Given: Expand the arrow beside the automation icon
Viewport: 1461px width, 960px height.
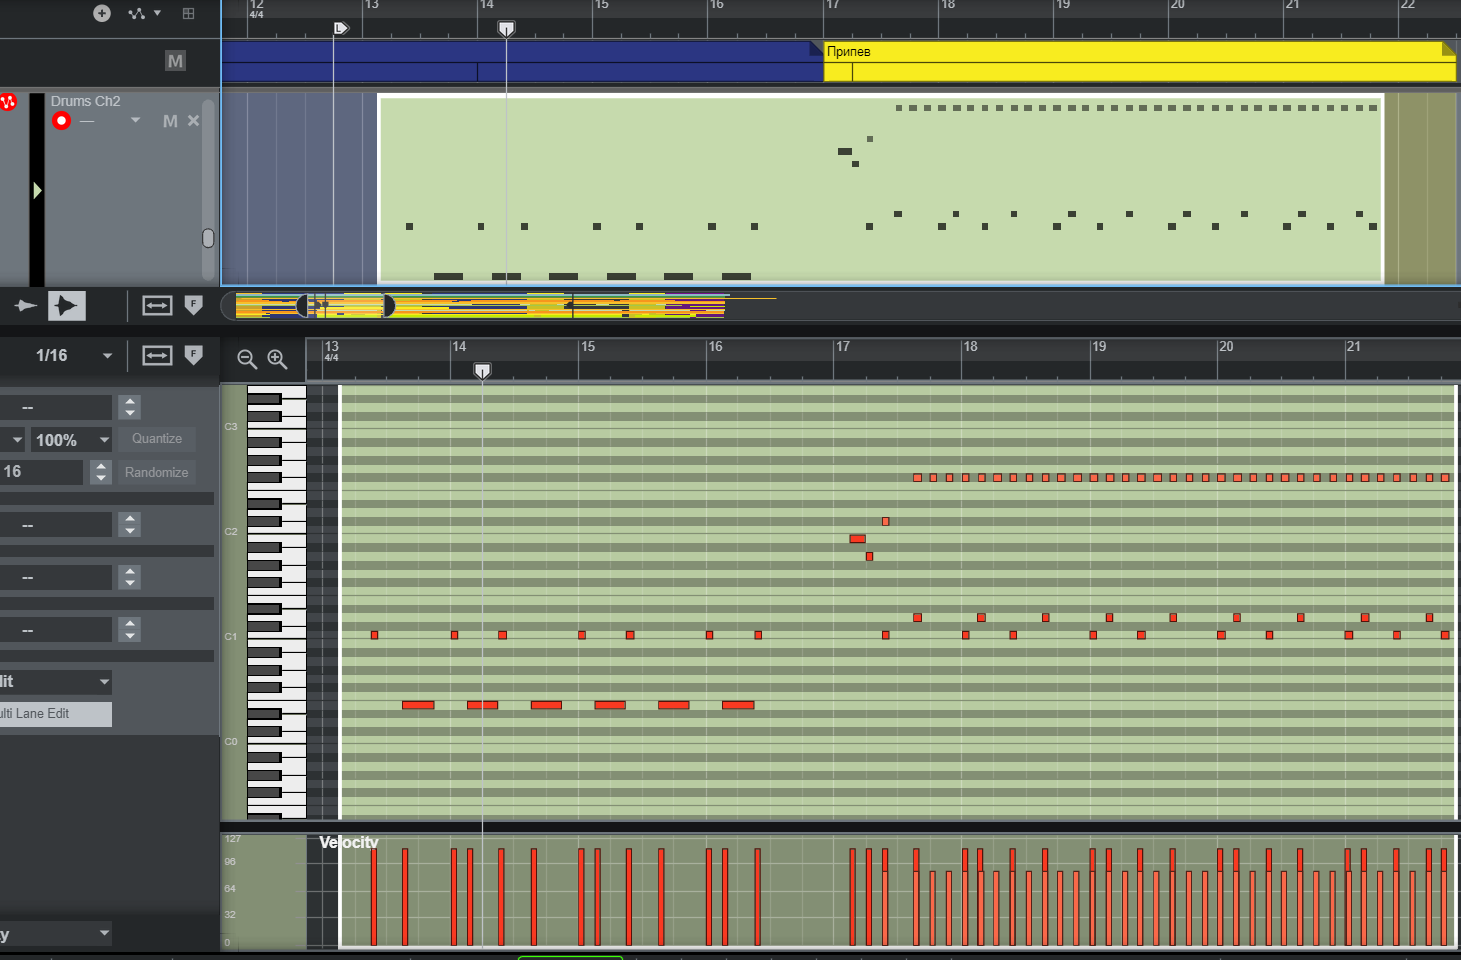Looking at the screenshot, I should (157, 13).
